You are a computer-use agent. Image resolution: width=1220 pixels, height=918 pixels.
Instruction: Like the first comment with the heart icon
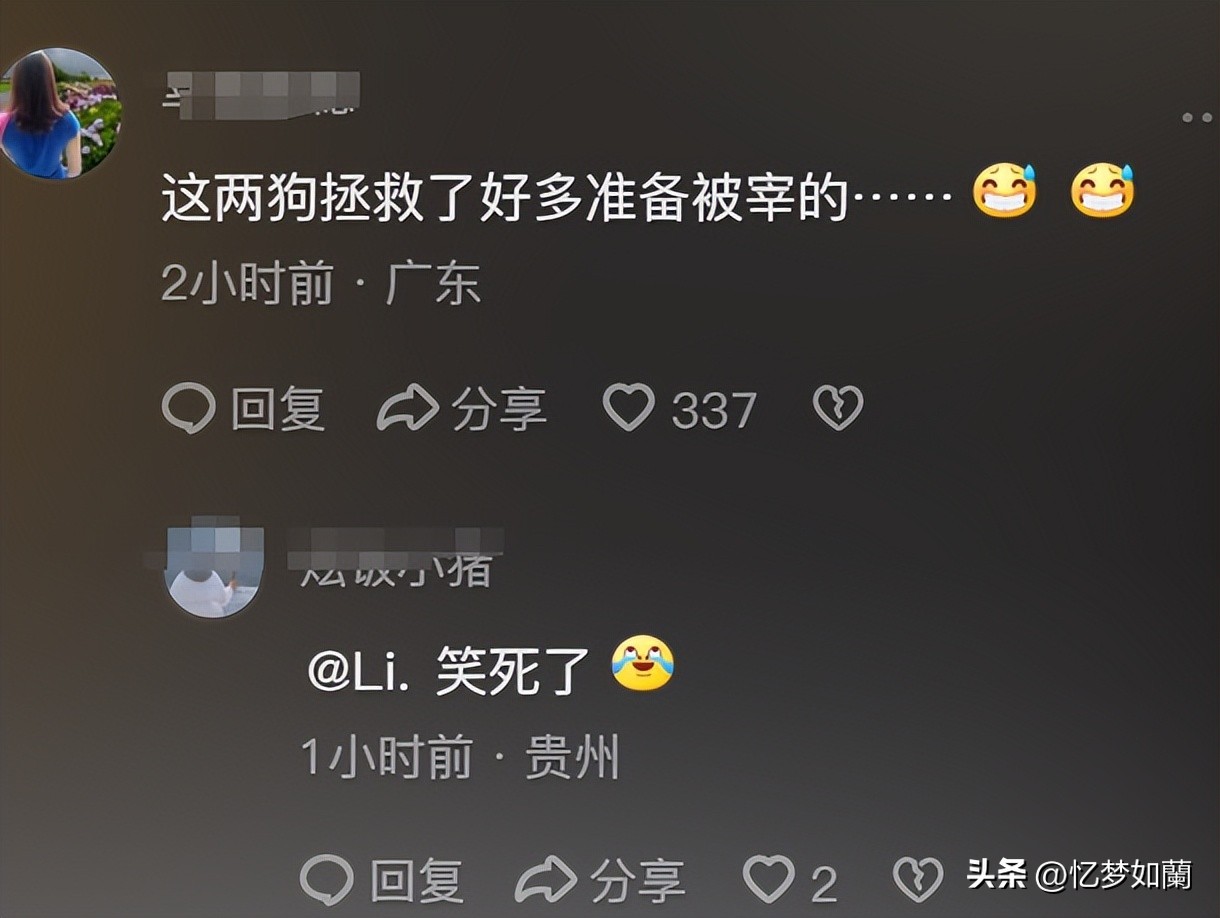[x=629, y=408]
